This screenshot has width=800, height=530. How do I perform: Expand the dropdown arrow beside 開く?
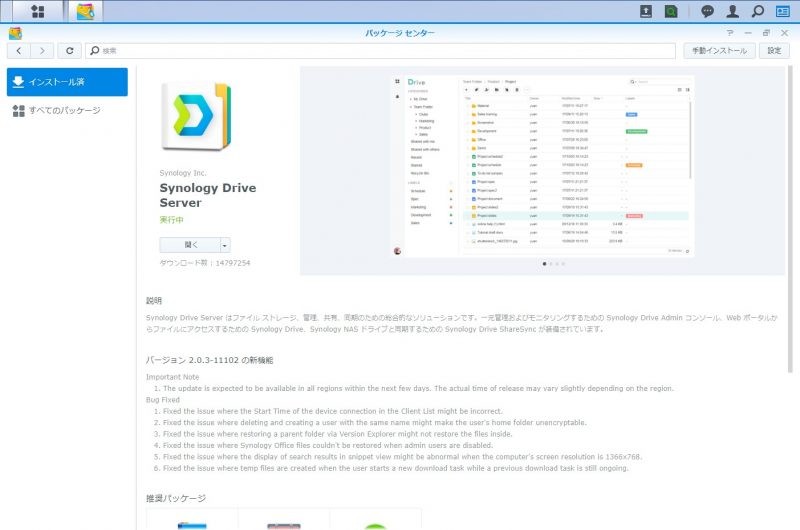[x=225, y=244]
